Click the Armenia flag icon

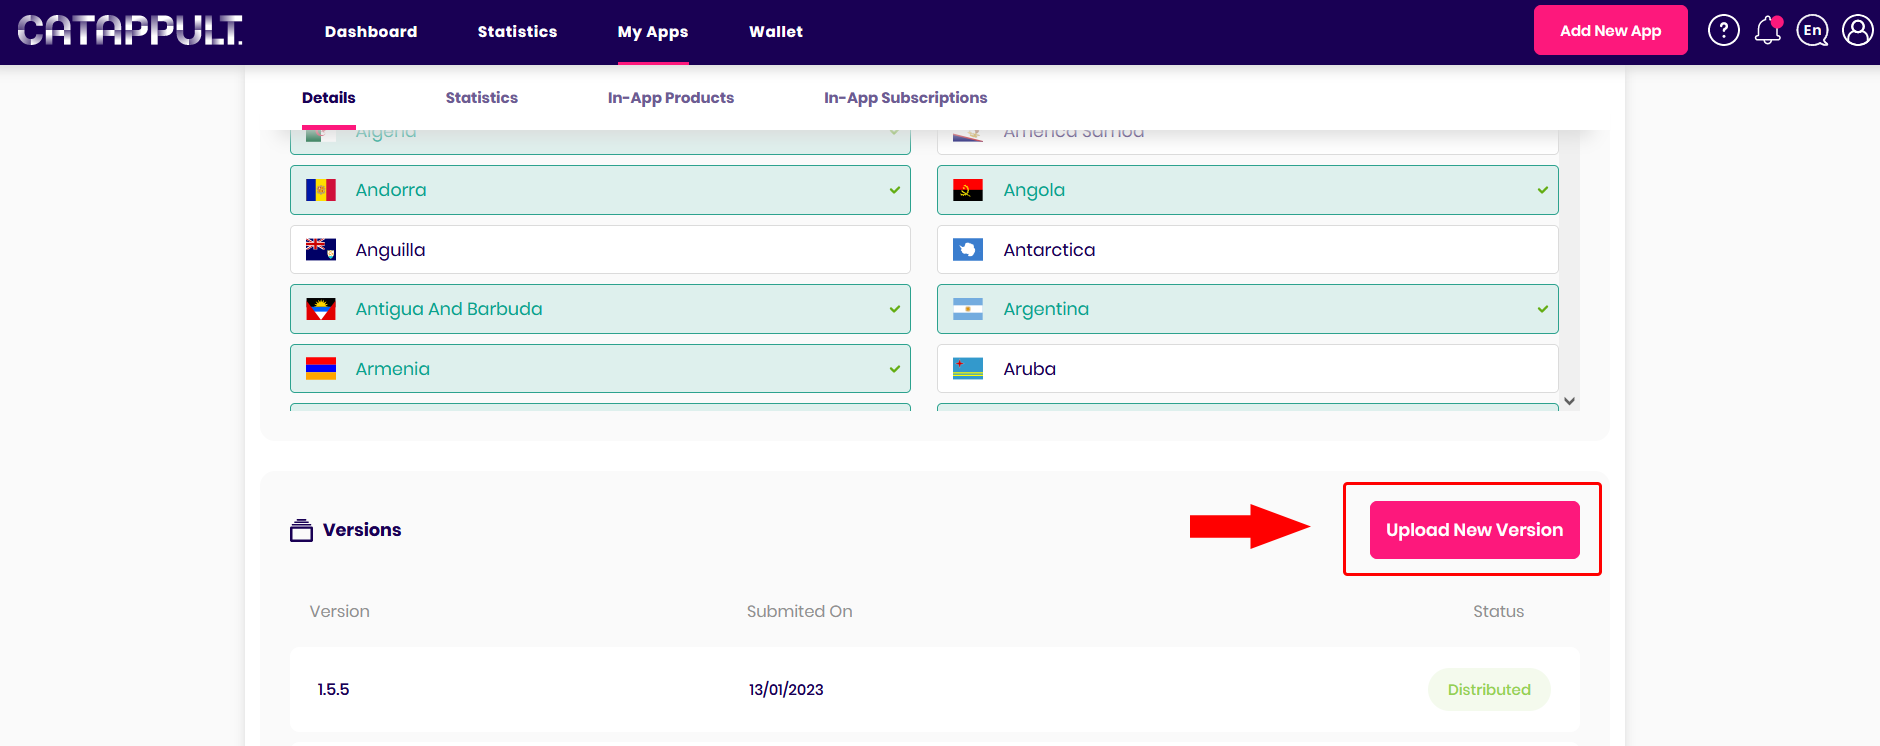click(321, 368)
